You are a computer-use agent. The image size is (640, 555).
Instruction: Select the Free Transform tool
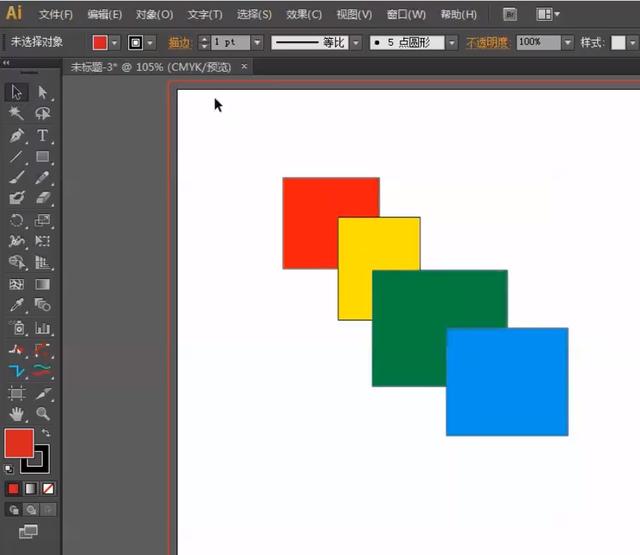tap(42, 241)
